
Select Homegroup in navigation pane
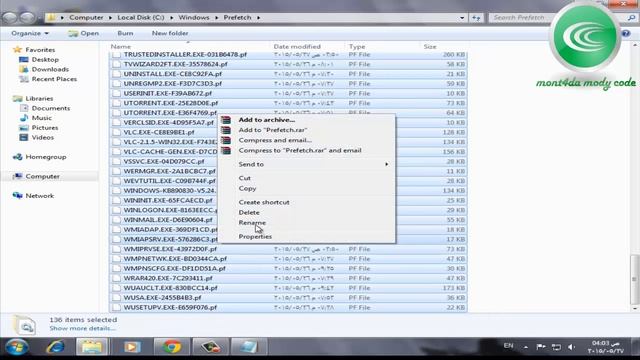(46, 157)
